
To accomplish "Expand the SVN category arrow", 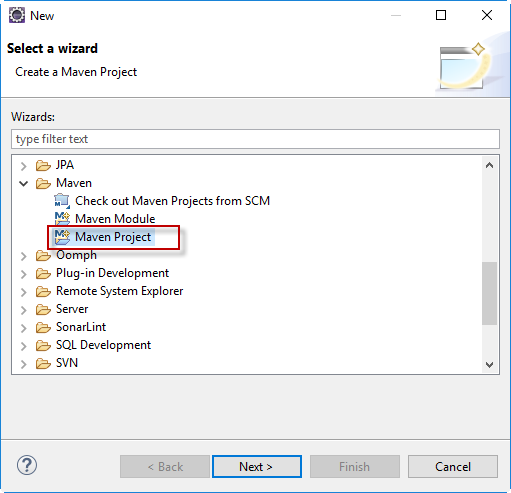I will (24, 364).
